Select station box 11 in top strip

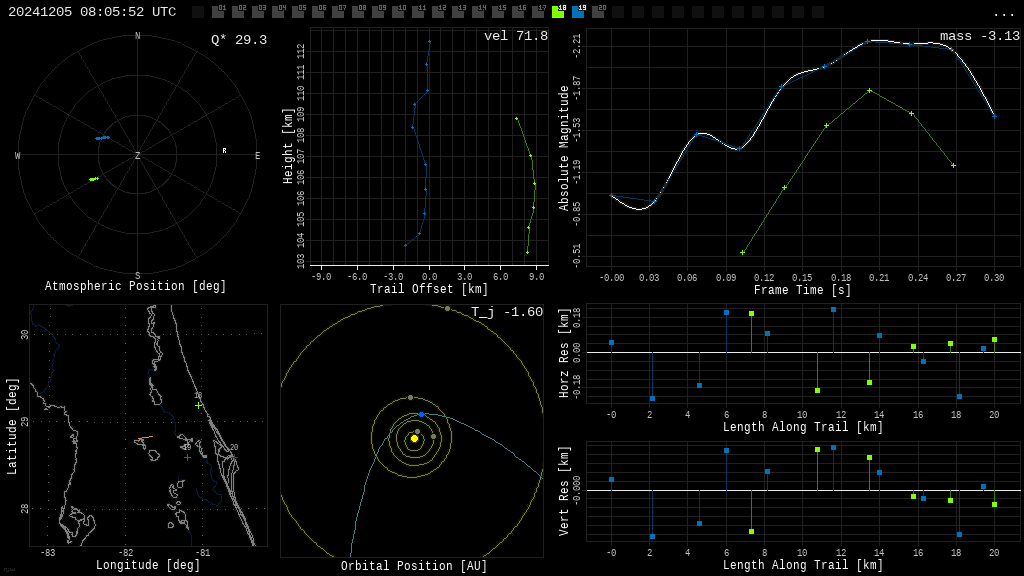(x=418, y=12)
